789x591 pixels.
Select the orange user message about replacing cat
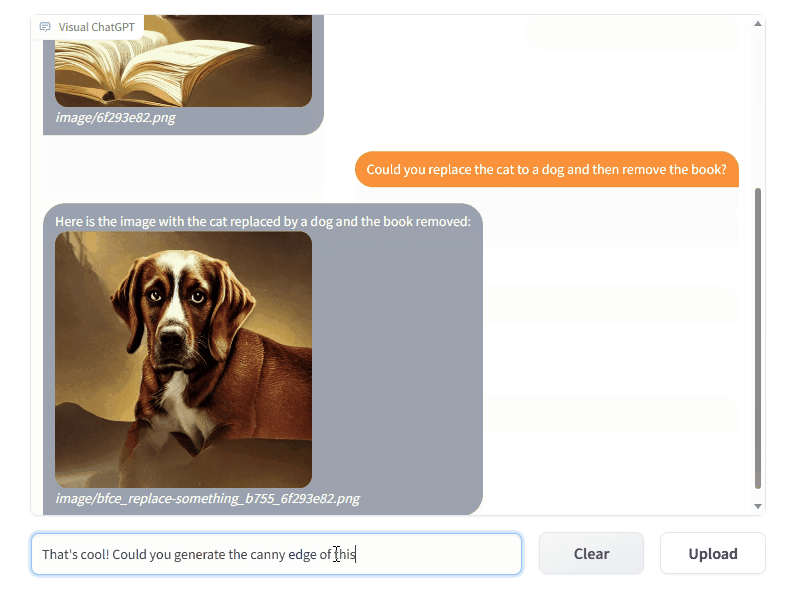[x=546, y=170]
